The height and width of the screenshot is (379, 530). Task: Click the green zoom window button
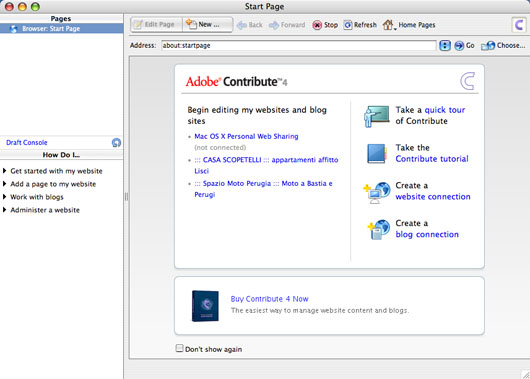pos(35,7)
